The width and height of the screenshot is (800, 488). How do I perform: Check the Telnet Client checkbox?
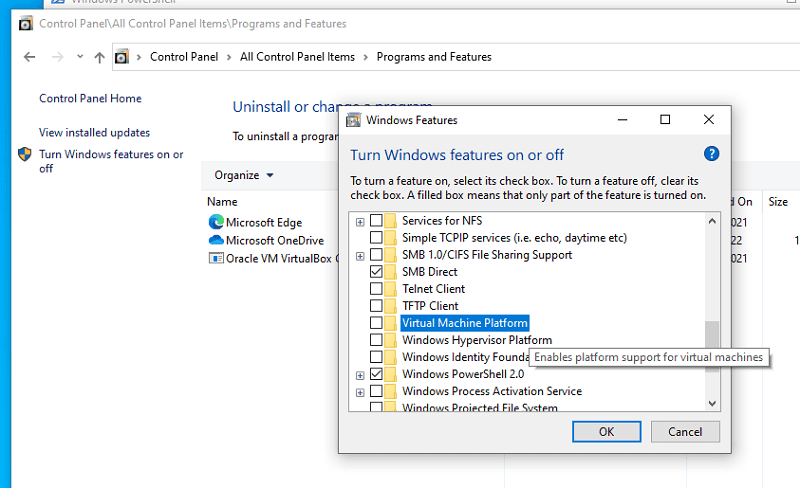(x=376, y=289)
